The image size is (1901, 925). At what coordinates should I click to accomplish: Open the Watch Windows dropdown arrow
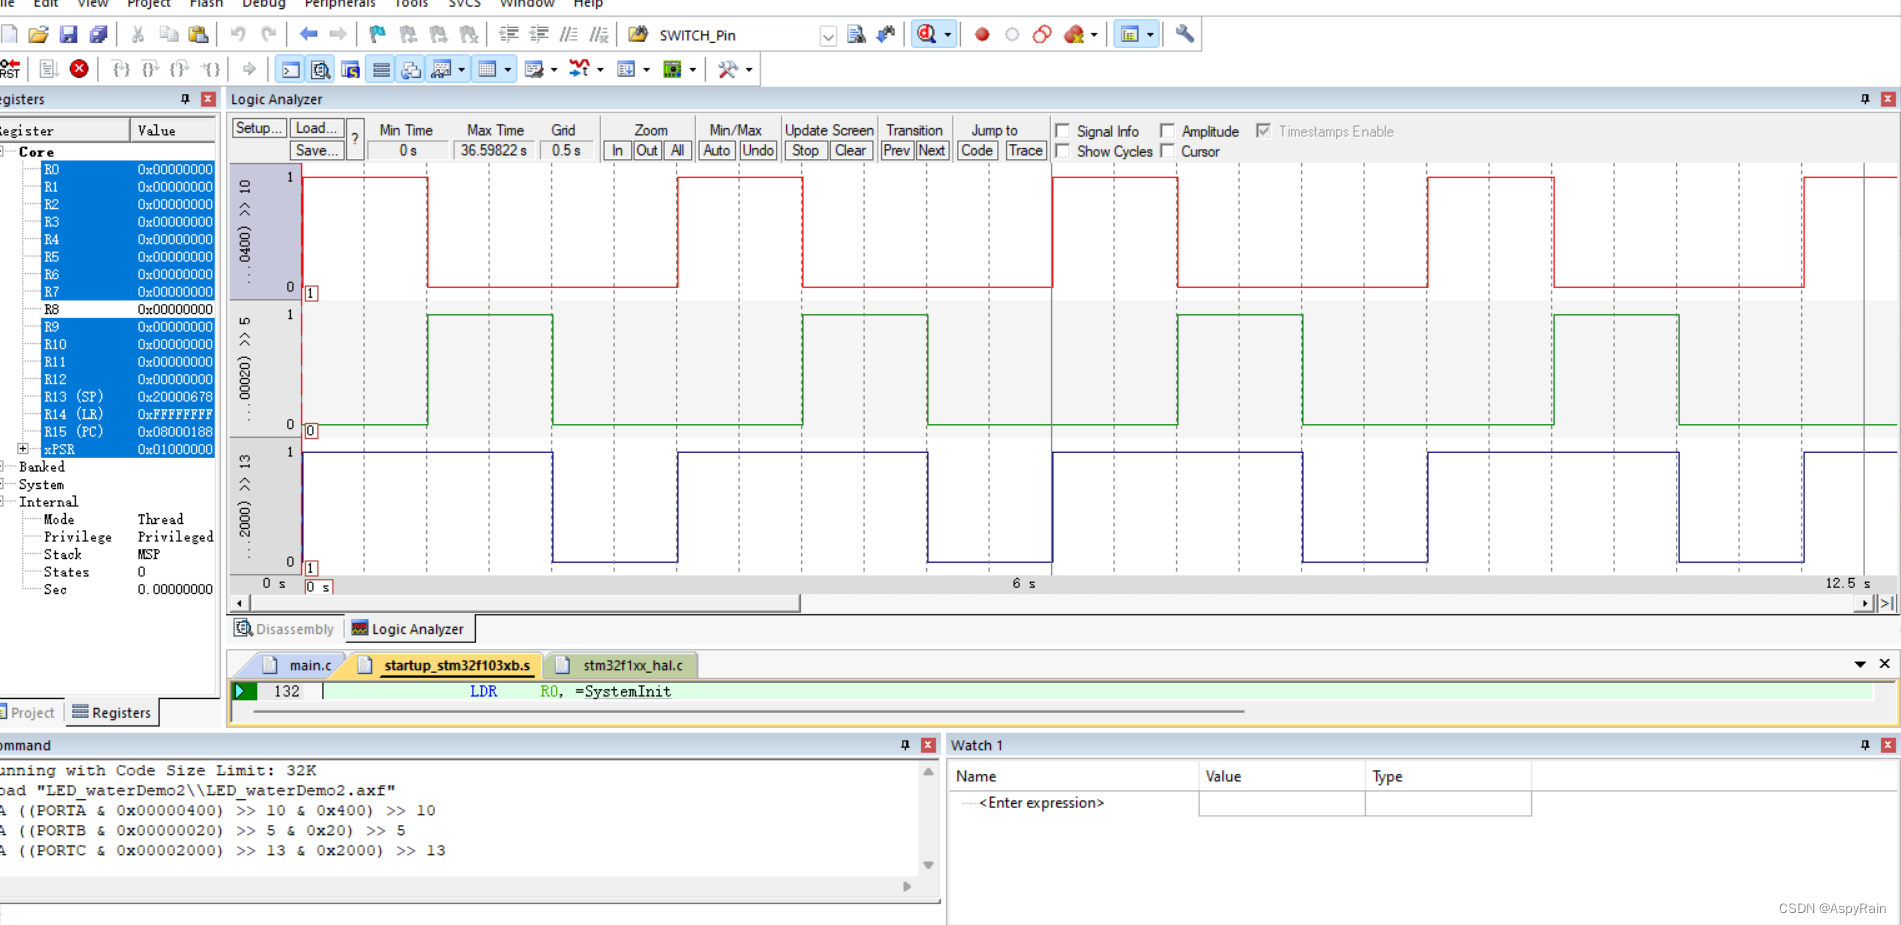click(x=461, y=69)
